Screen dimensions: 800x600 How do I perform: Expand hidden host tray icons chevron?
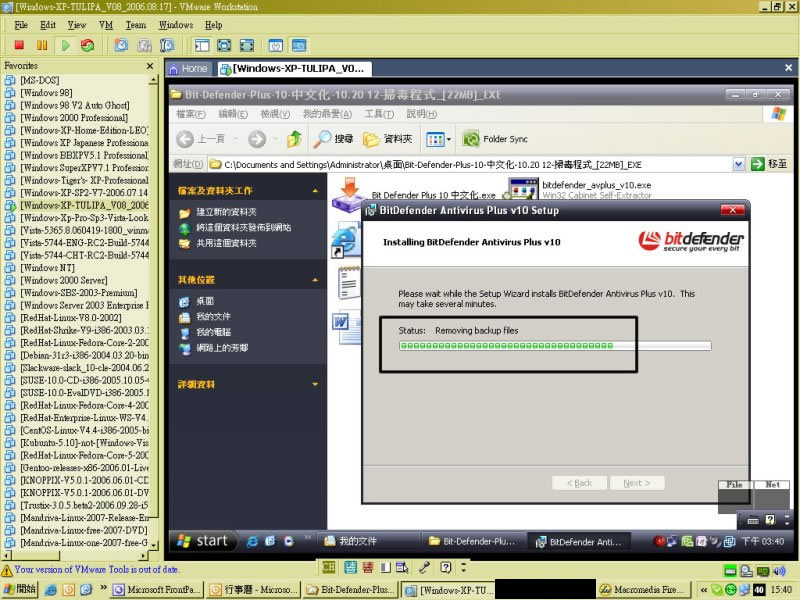click(704, 590)
